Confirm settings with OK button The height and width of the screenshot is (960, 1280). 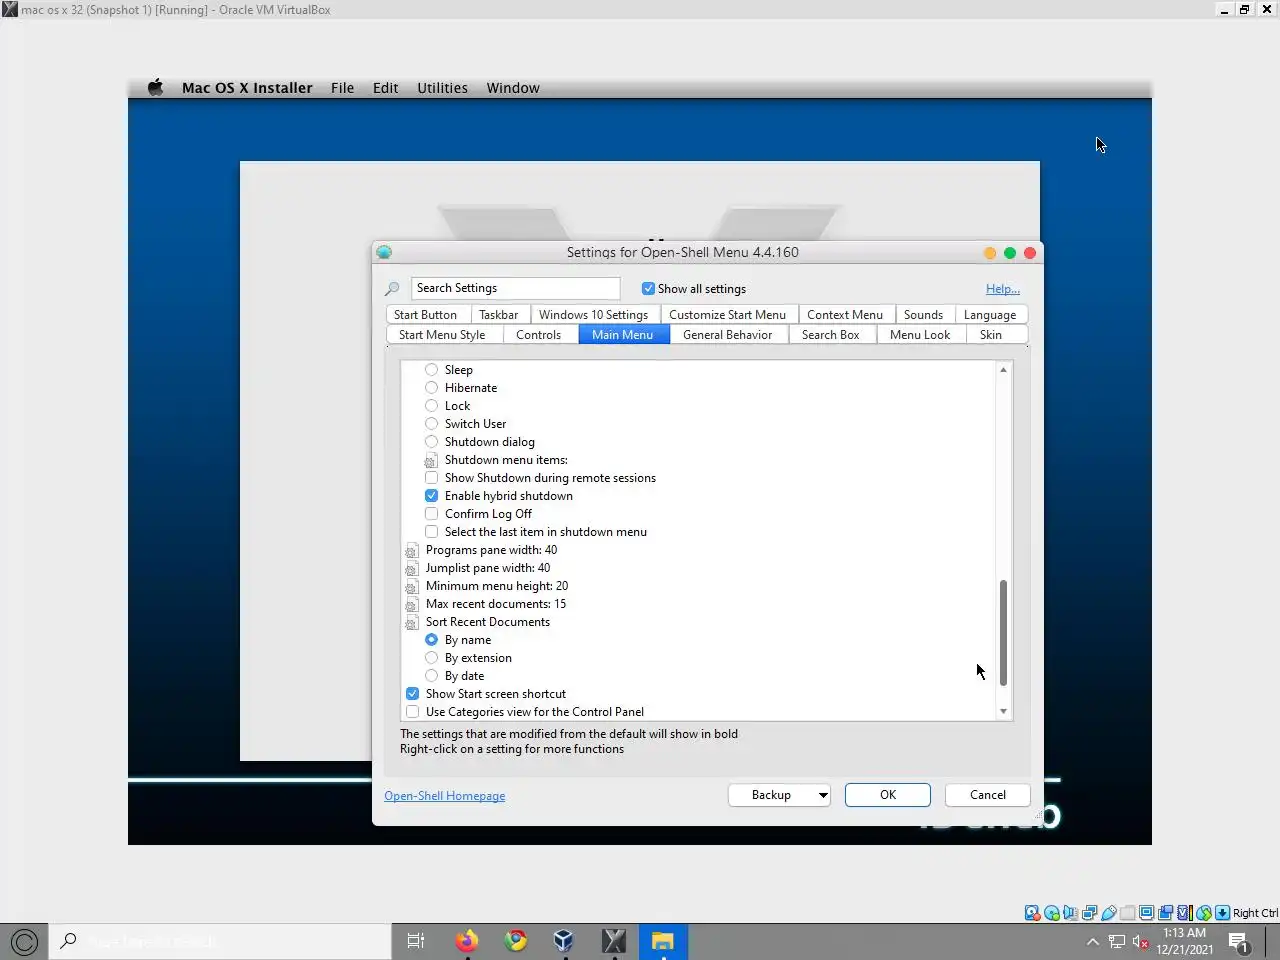point(888,795)
